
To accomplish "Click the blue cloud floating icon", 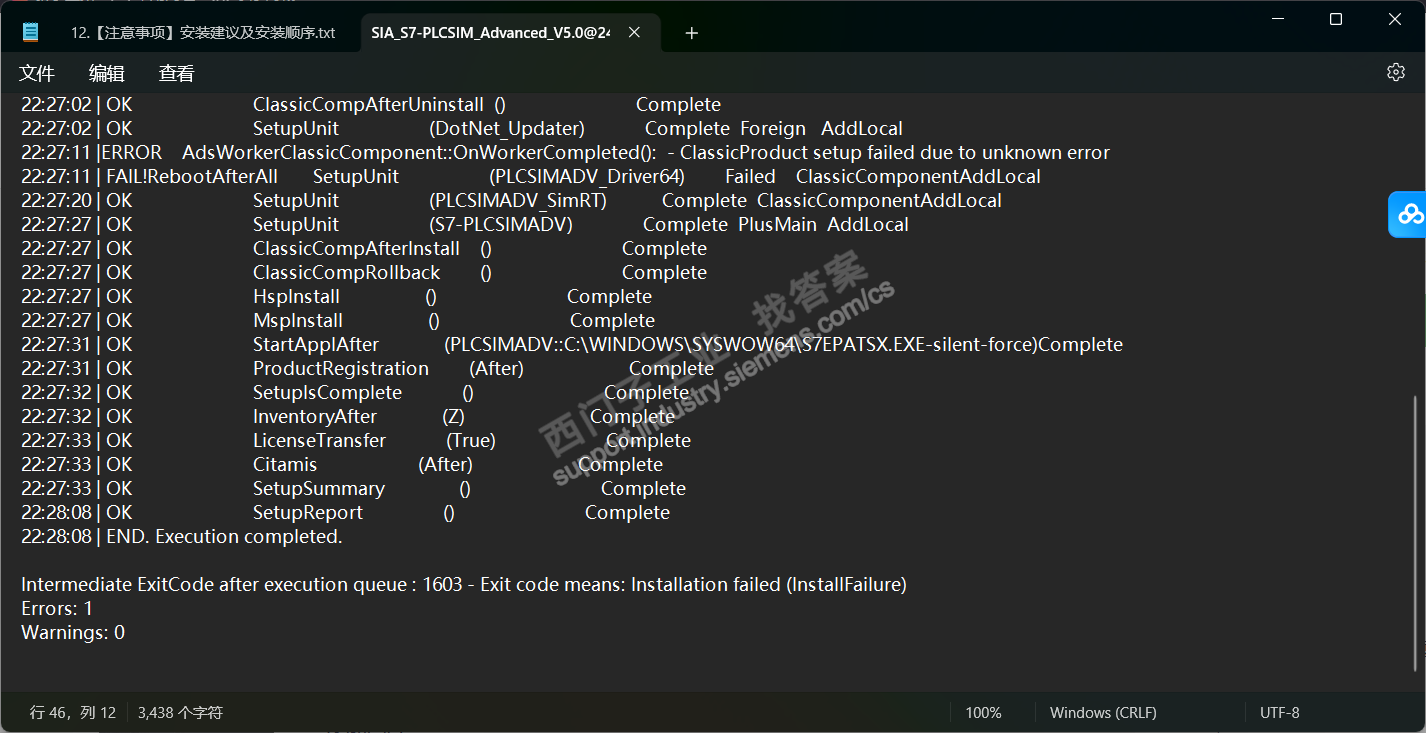I will 1409,214.
